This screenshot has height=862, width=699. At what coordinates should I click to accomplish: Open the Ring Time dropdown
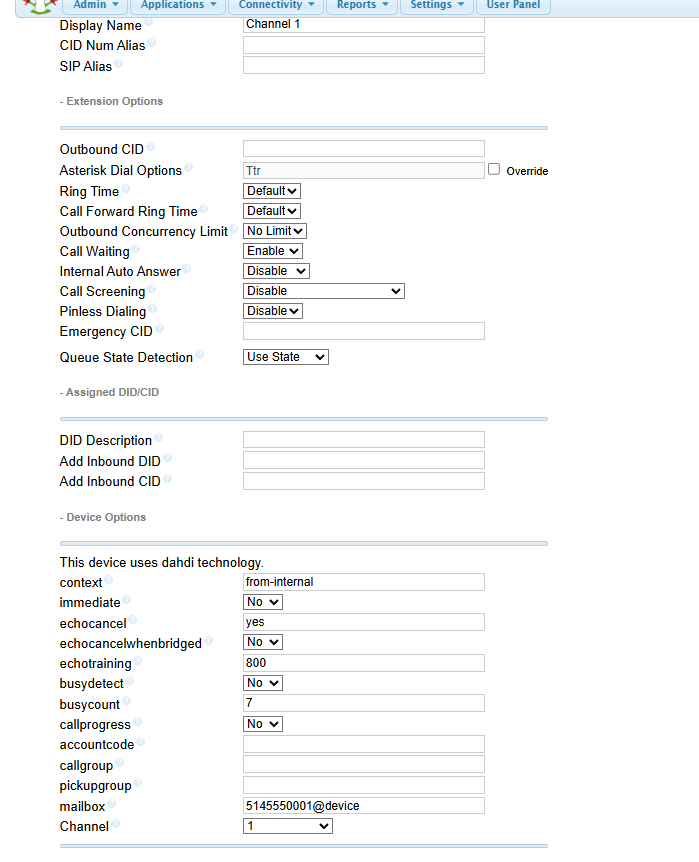pos(272,191)
